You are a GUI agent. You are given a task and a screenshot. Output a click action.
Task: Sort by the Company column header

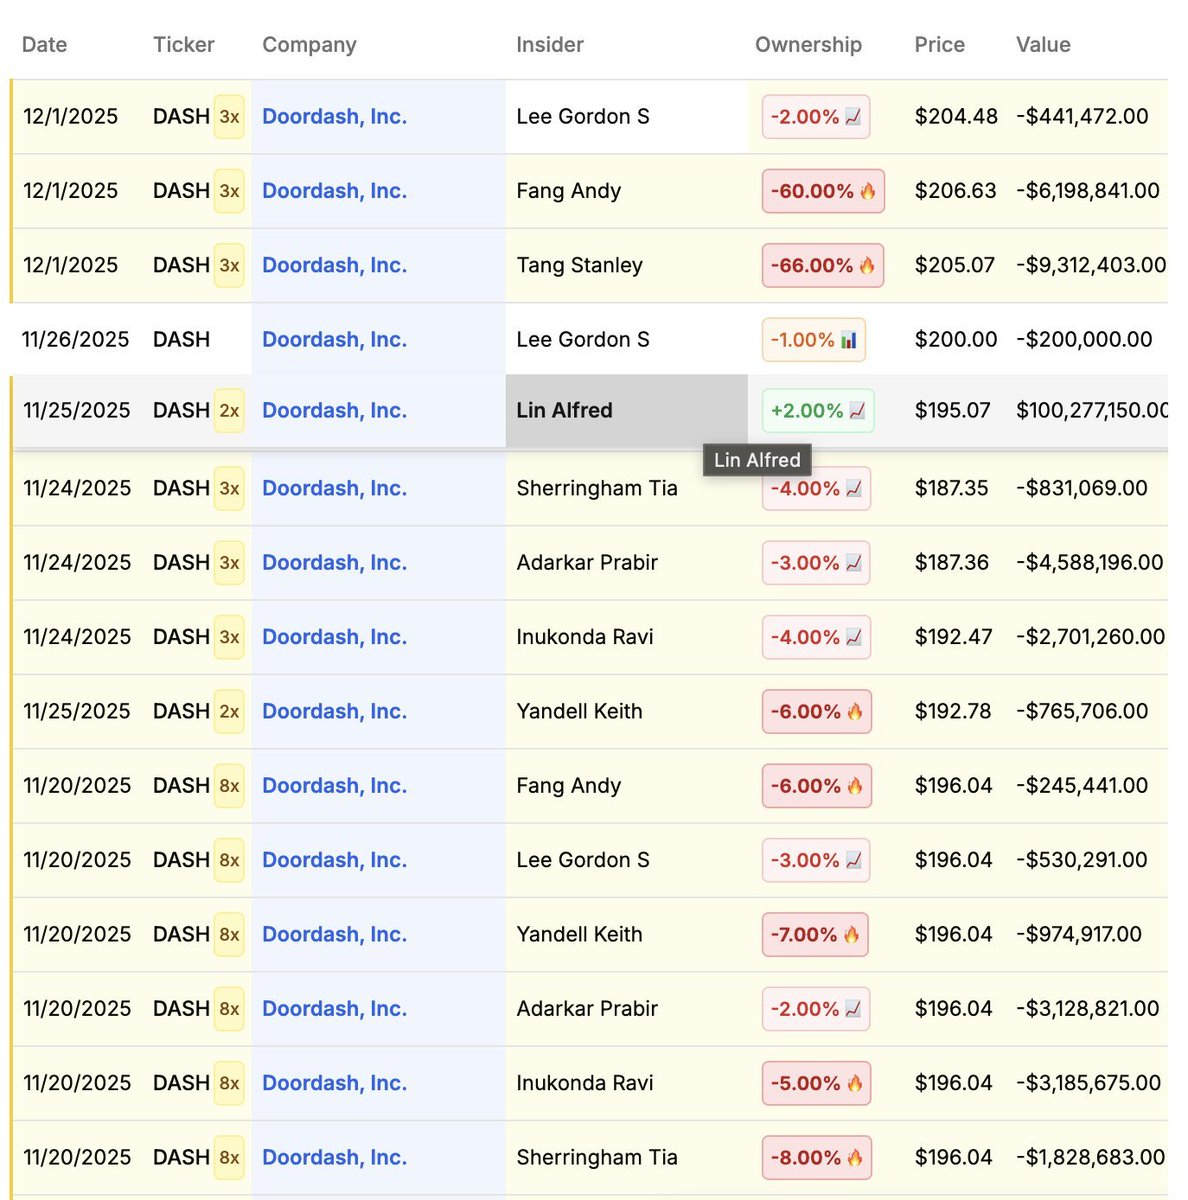[x=309, y=45]
